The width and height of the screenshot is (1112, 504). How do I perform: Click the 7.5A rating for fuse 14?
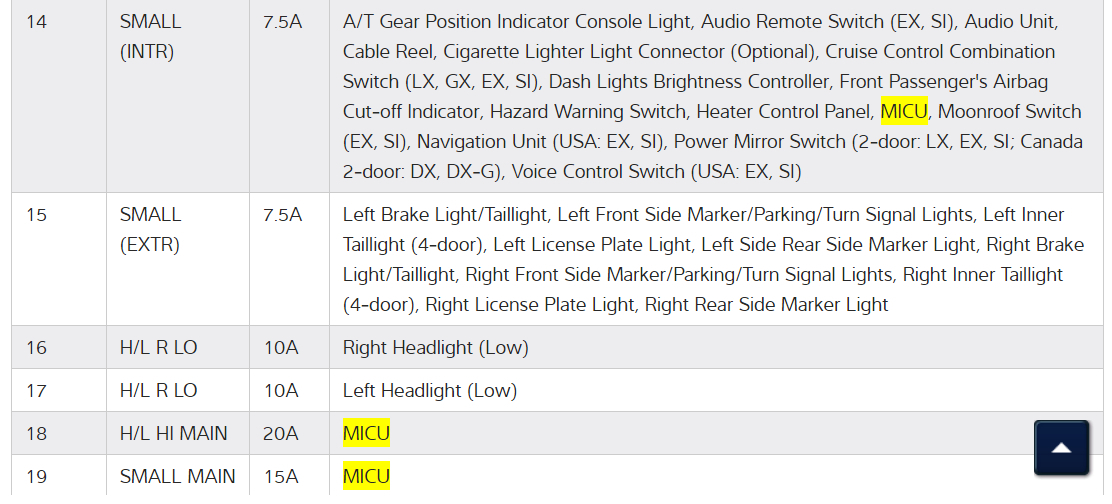tap(282, 21)
